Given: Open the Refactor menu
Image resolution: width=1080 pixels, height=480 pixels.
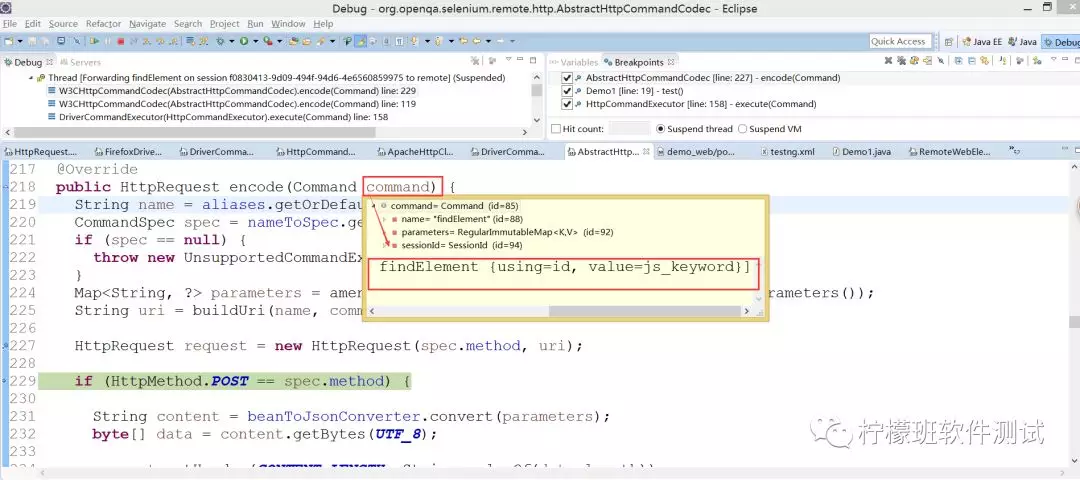Looking at the screenshot, I should pyautogui.click(x=103, y=23).
